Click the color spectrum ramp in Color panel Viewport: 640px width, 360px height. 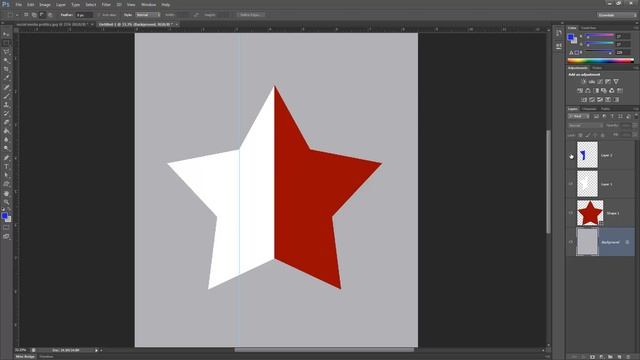pyautogui.click(x=600, y=60)
